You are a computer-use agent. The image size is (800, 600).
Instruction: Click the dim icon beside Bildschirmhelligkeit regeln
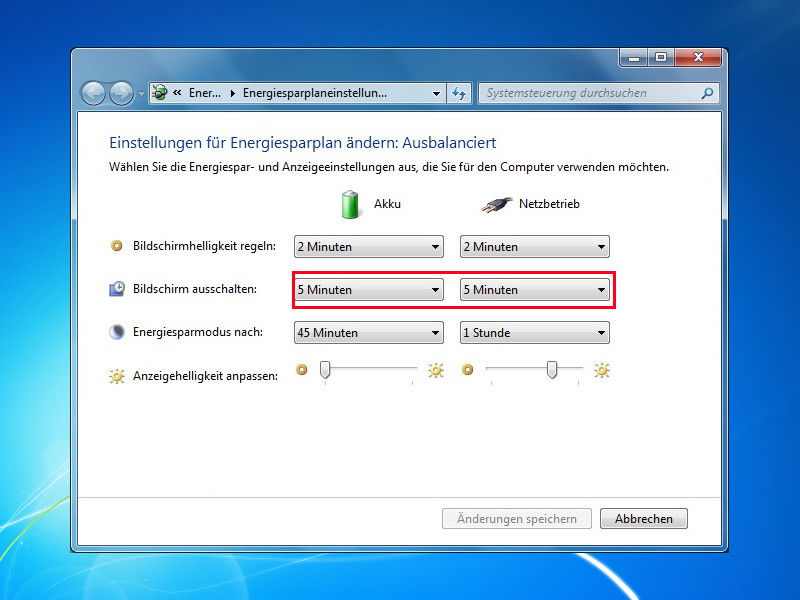coord(117,246)
